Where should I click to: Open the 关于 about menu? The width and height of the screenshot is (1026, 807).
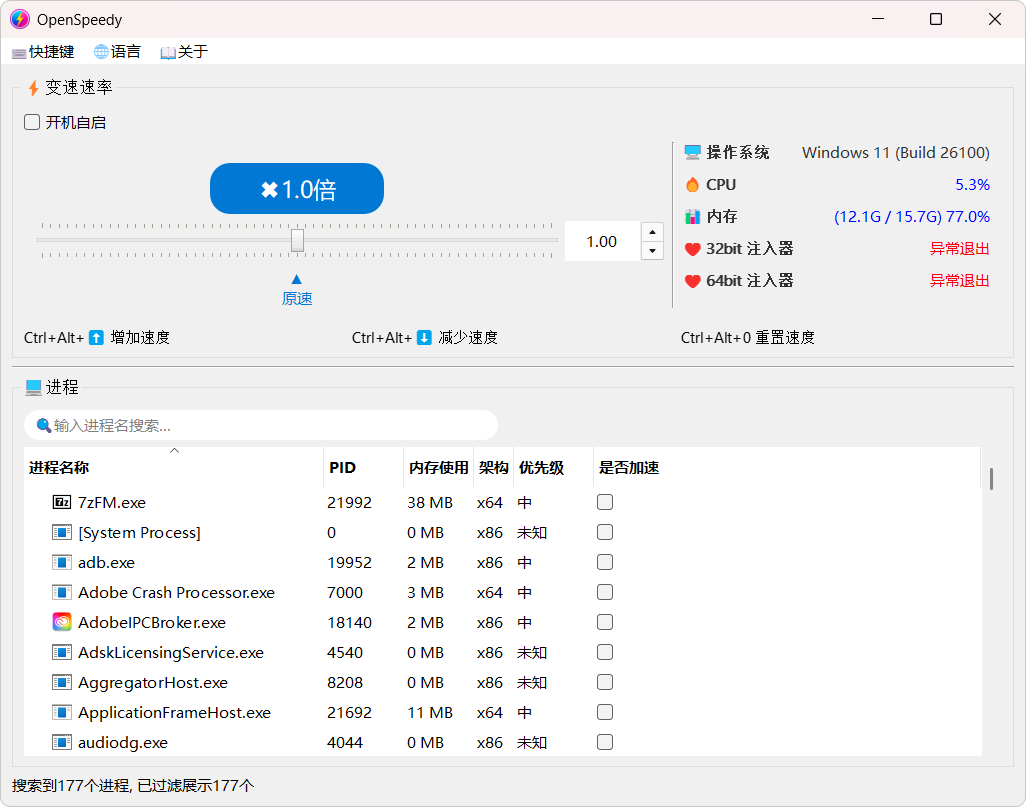[184, 52]
